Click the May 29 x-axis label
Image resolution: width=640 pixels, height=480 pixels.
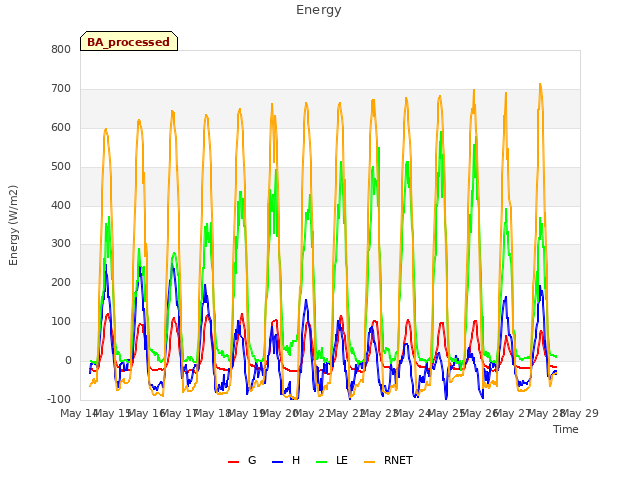pyautogui.click(x=580, y=413)
